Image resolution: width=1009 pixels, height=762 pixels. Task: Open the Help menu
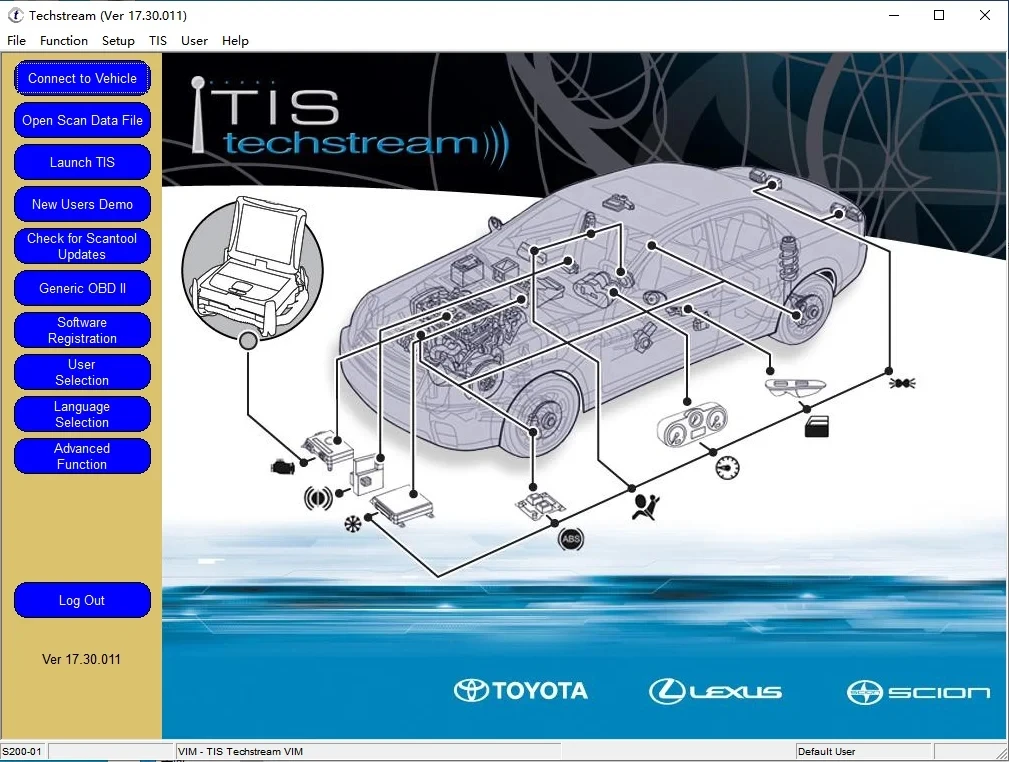click(235, 41)
